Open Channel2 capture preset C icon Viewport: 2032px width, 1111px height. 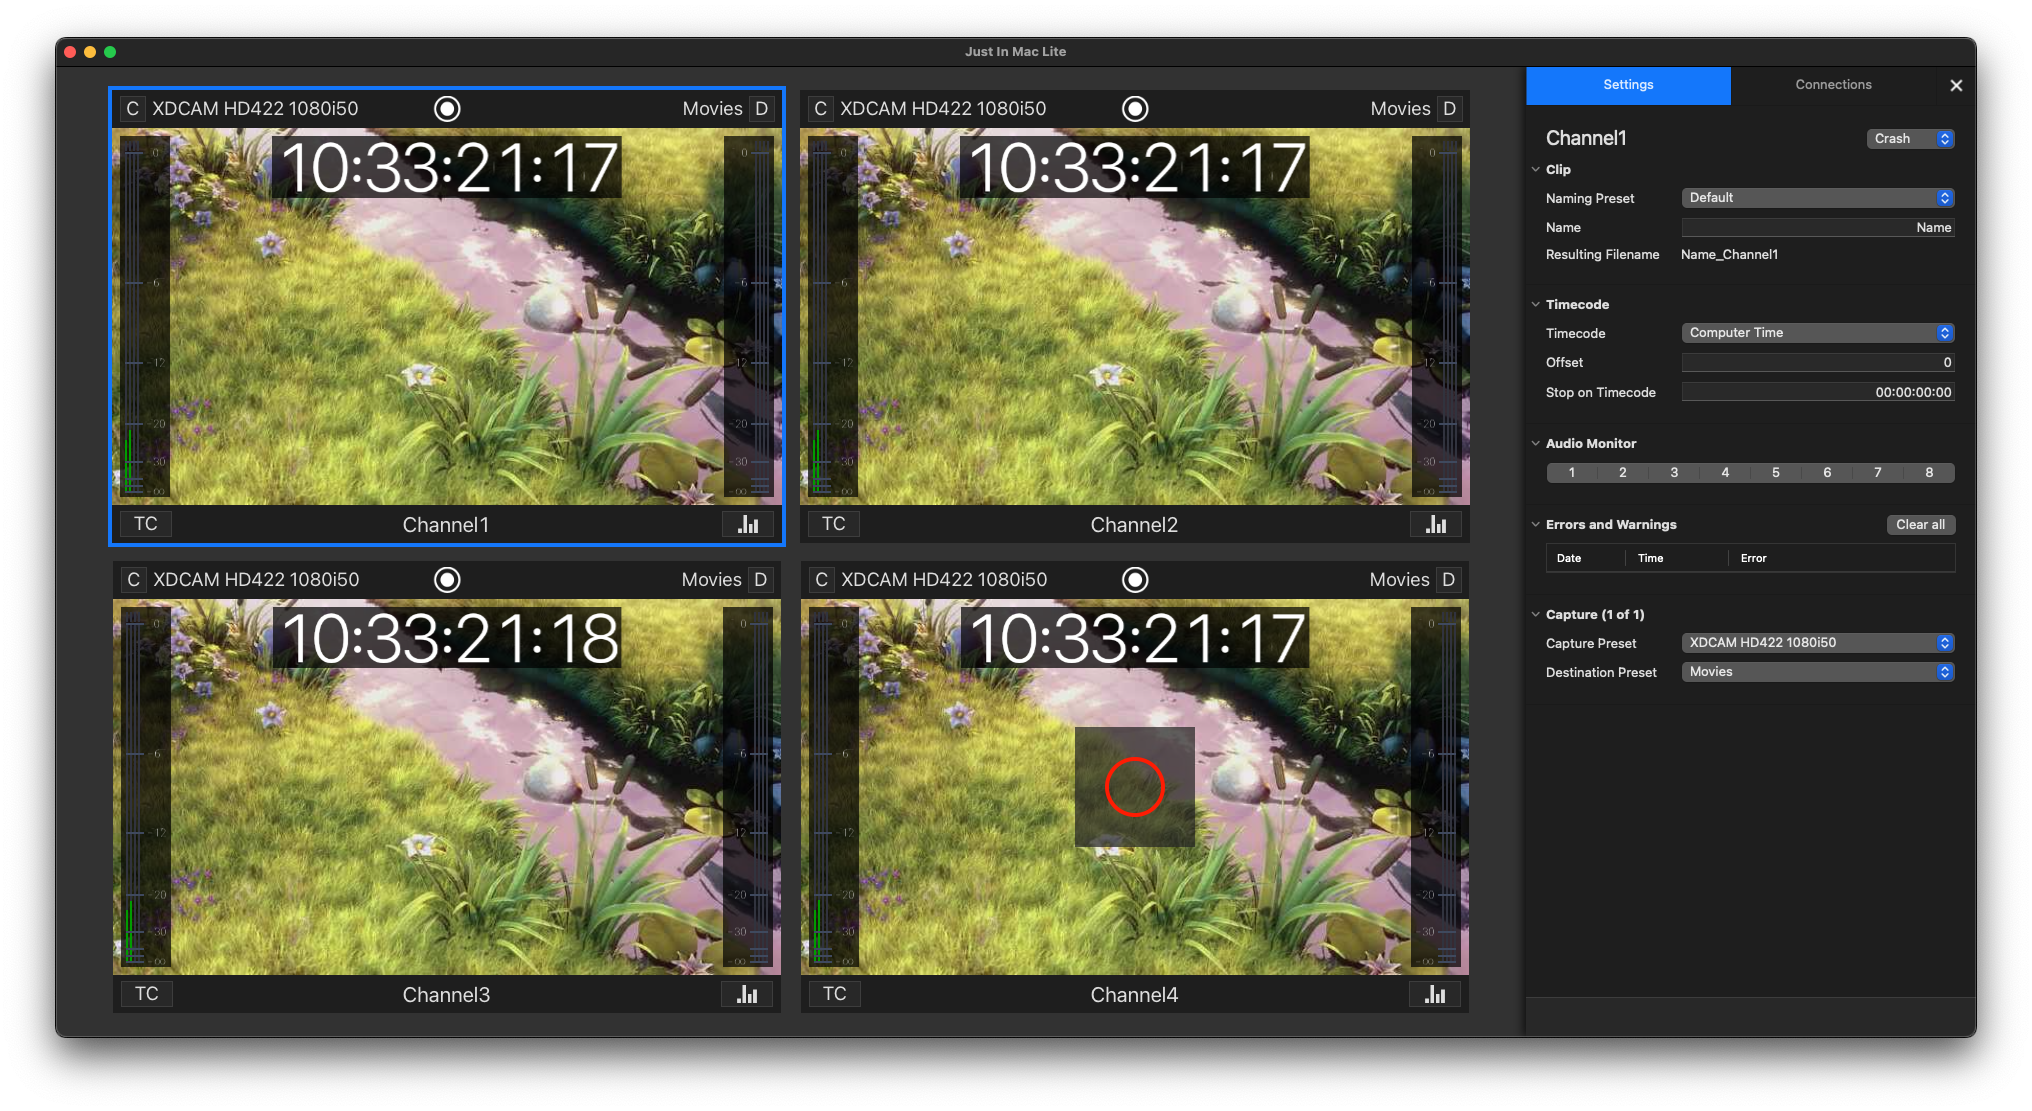point(820,109)
